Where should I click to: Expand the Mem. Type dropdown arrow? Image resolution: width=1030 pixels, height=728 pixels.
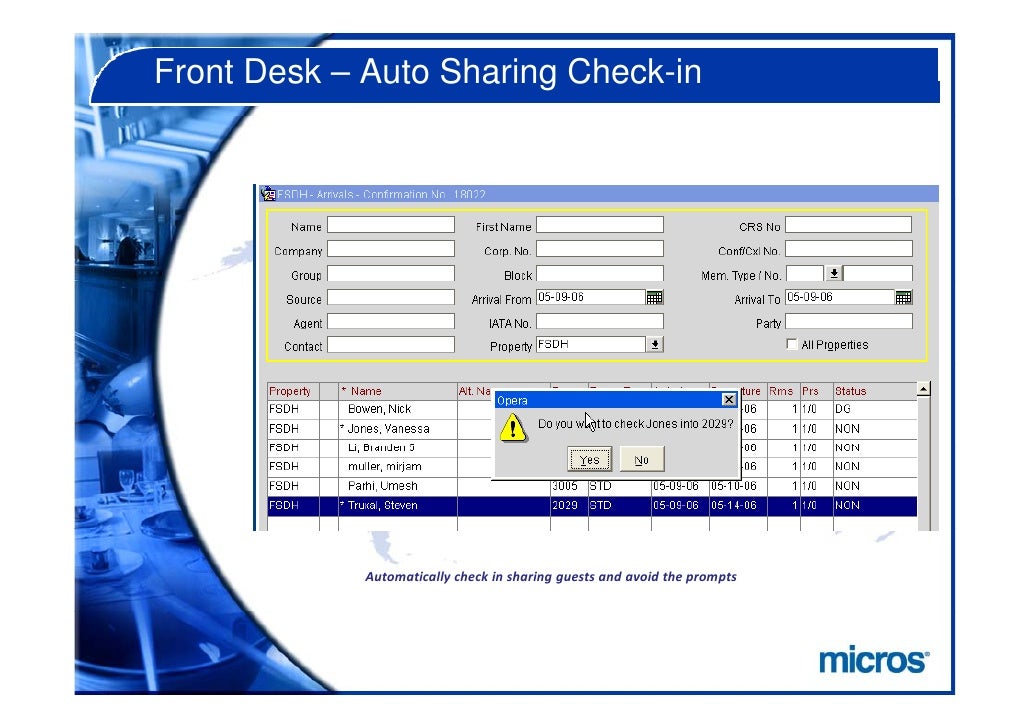[x=834, y=273]
